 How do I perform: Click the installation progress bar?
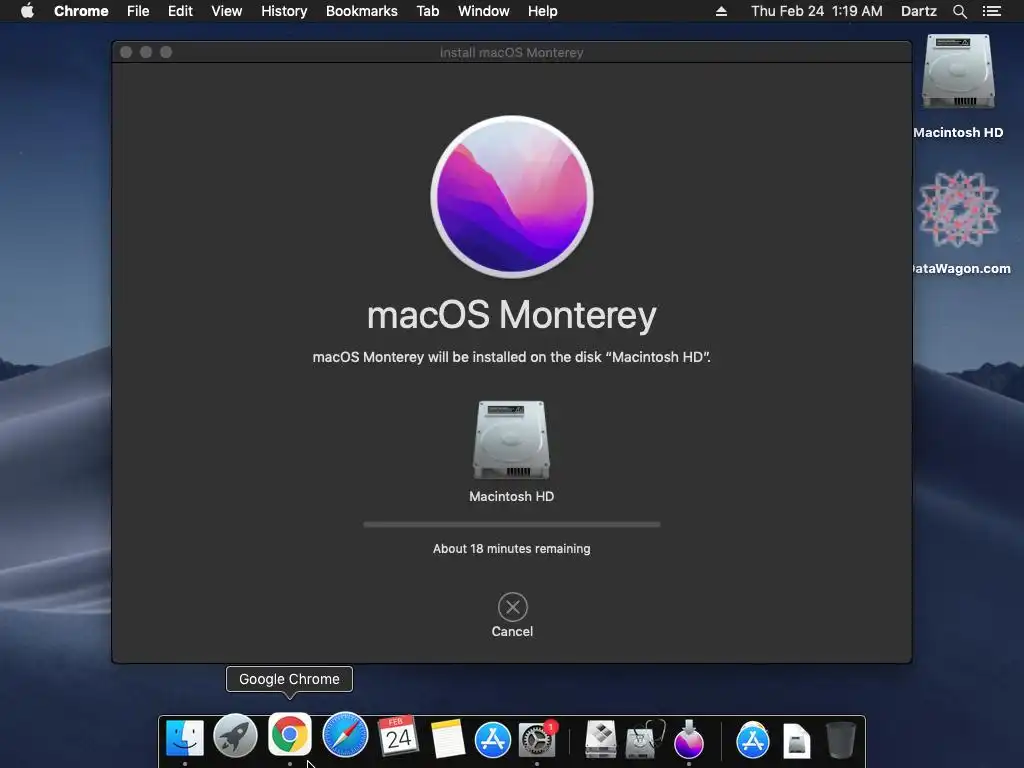pyautogui.click(x=512, y=524)
